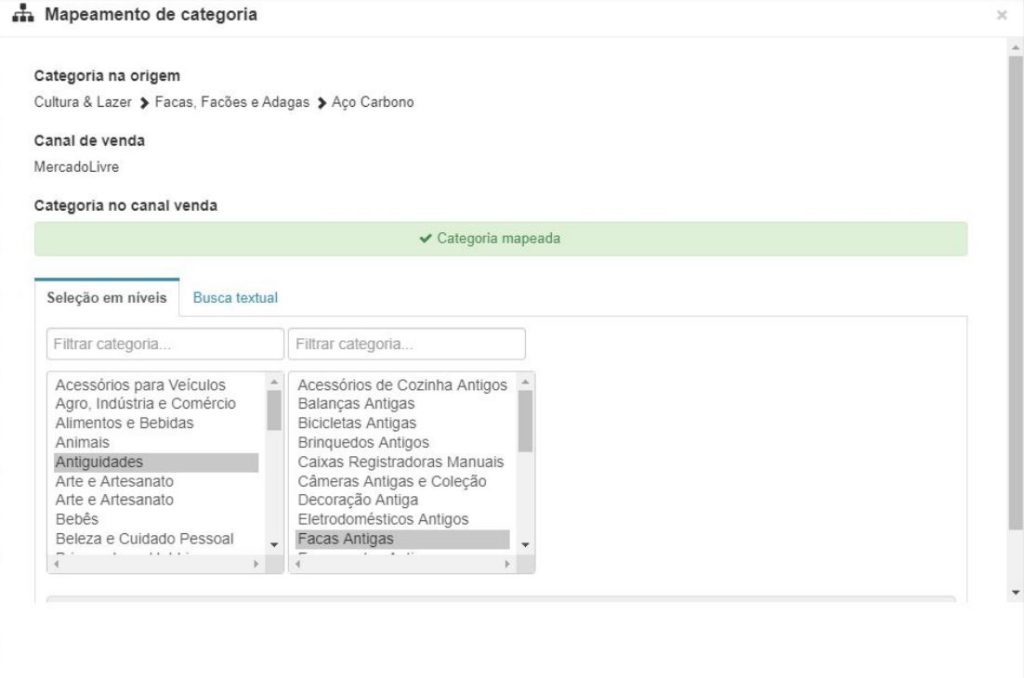Focus the second Filtrar categoria field

click(406, 344)
